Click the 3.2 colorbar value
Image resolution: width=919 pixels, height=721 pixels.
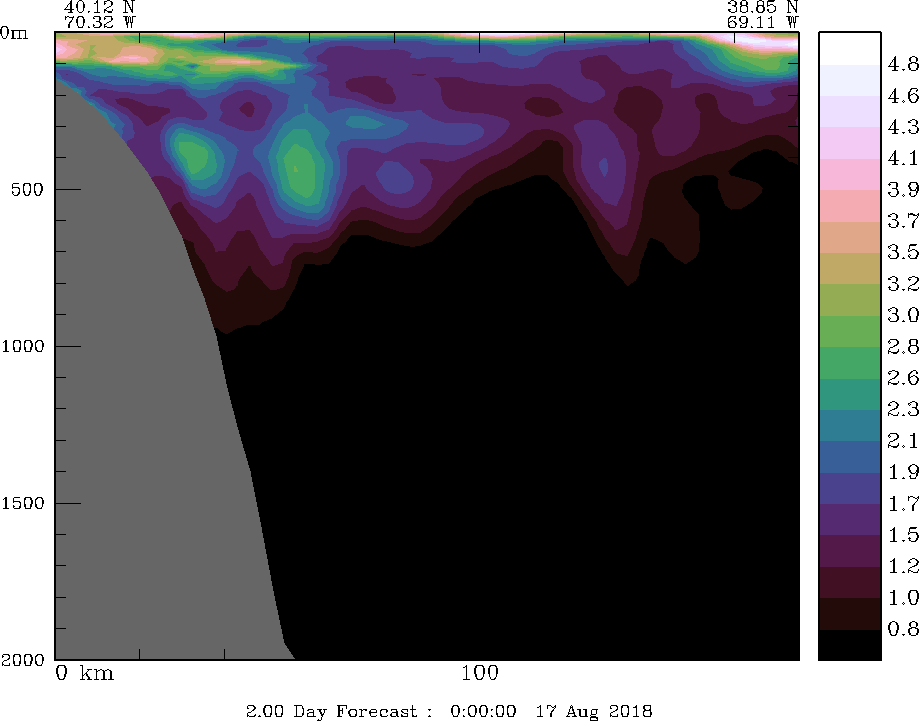[x=903, y=284]
